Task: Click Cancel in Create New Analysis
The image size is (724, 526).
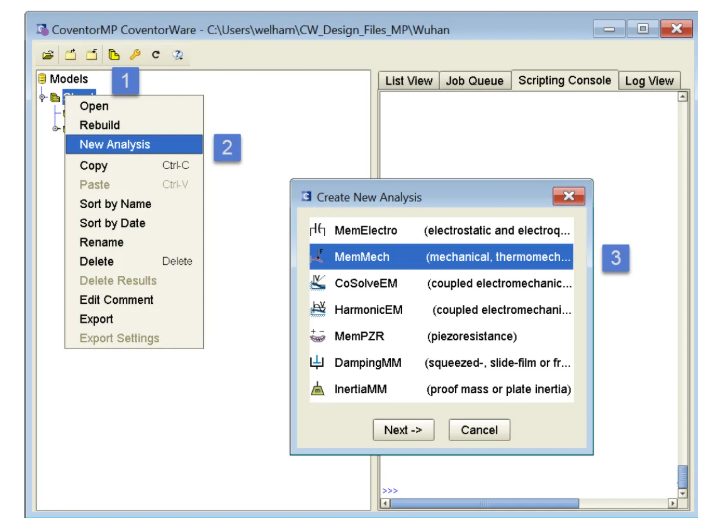Action: coord(479,430)
